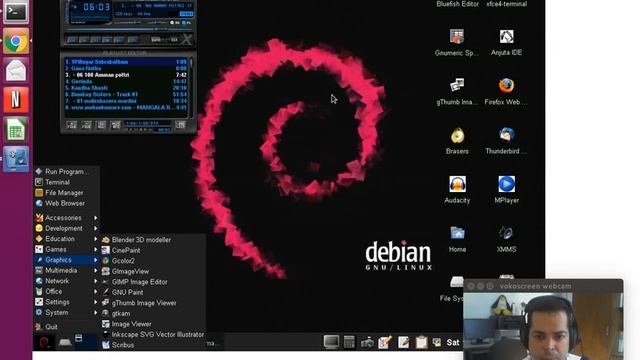
Task: Expand the System submenu arrow
Action: (x=96, y=313)
